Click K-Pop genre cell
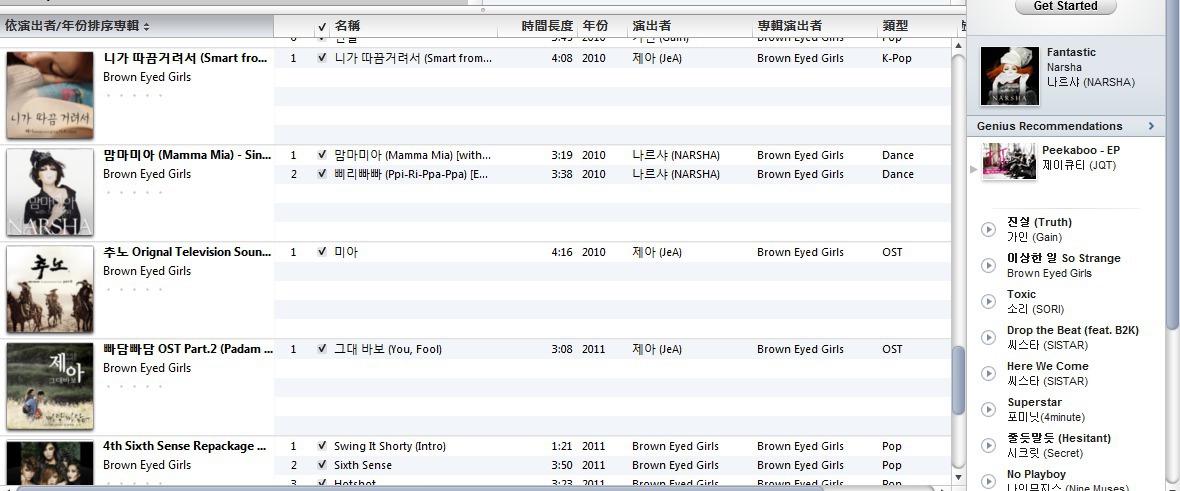This screenshot has height=491, width=1180. 896,57
